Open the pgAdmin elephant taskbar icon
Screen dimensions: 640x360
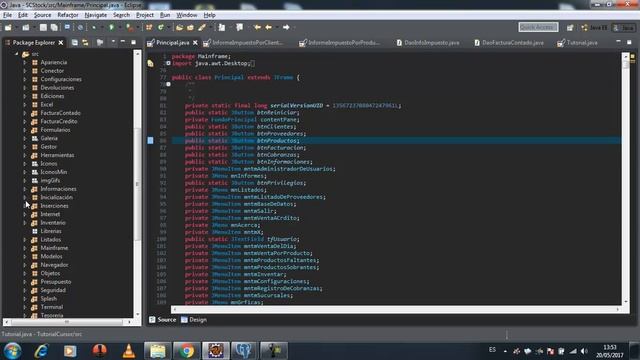pyautogui.click(x=244, y=351)
